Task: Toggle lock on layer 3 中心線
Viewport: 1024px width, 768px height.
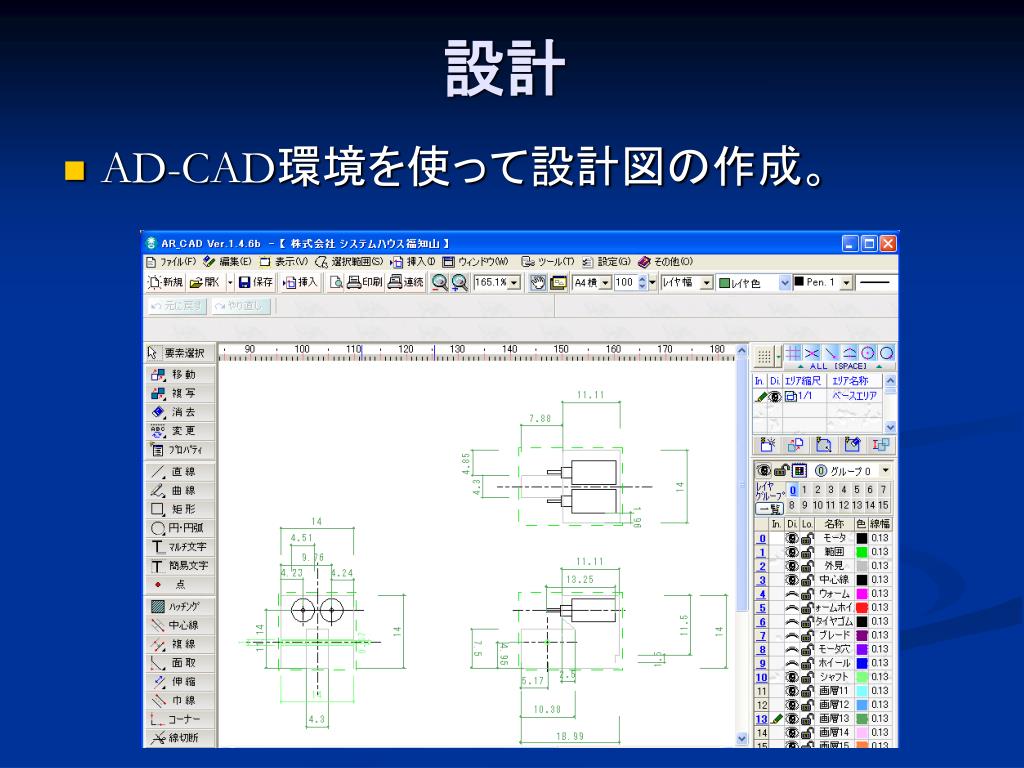Action: click(807, 580)
